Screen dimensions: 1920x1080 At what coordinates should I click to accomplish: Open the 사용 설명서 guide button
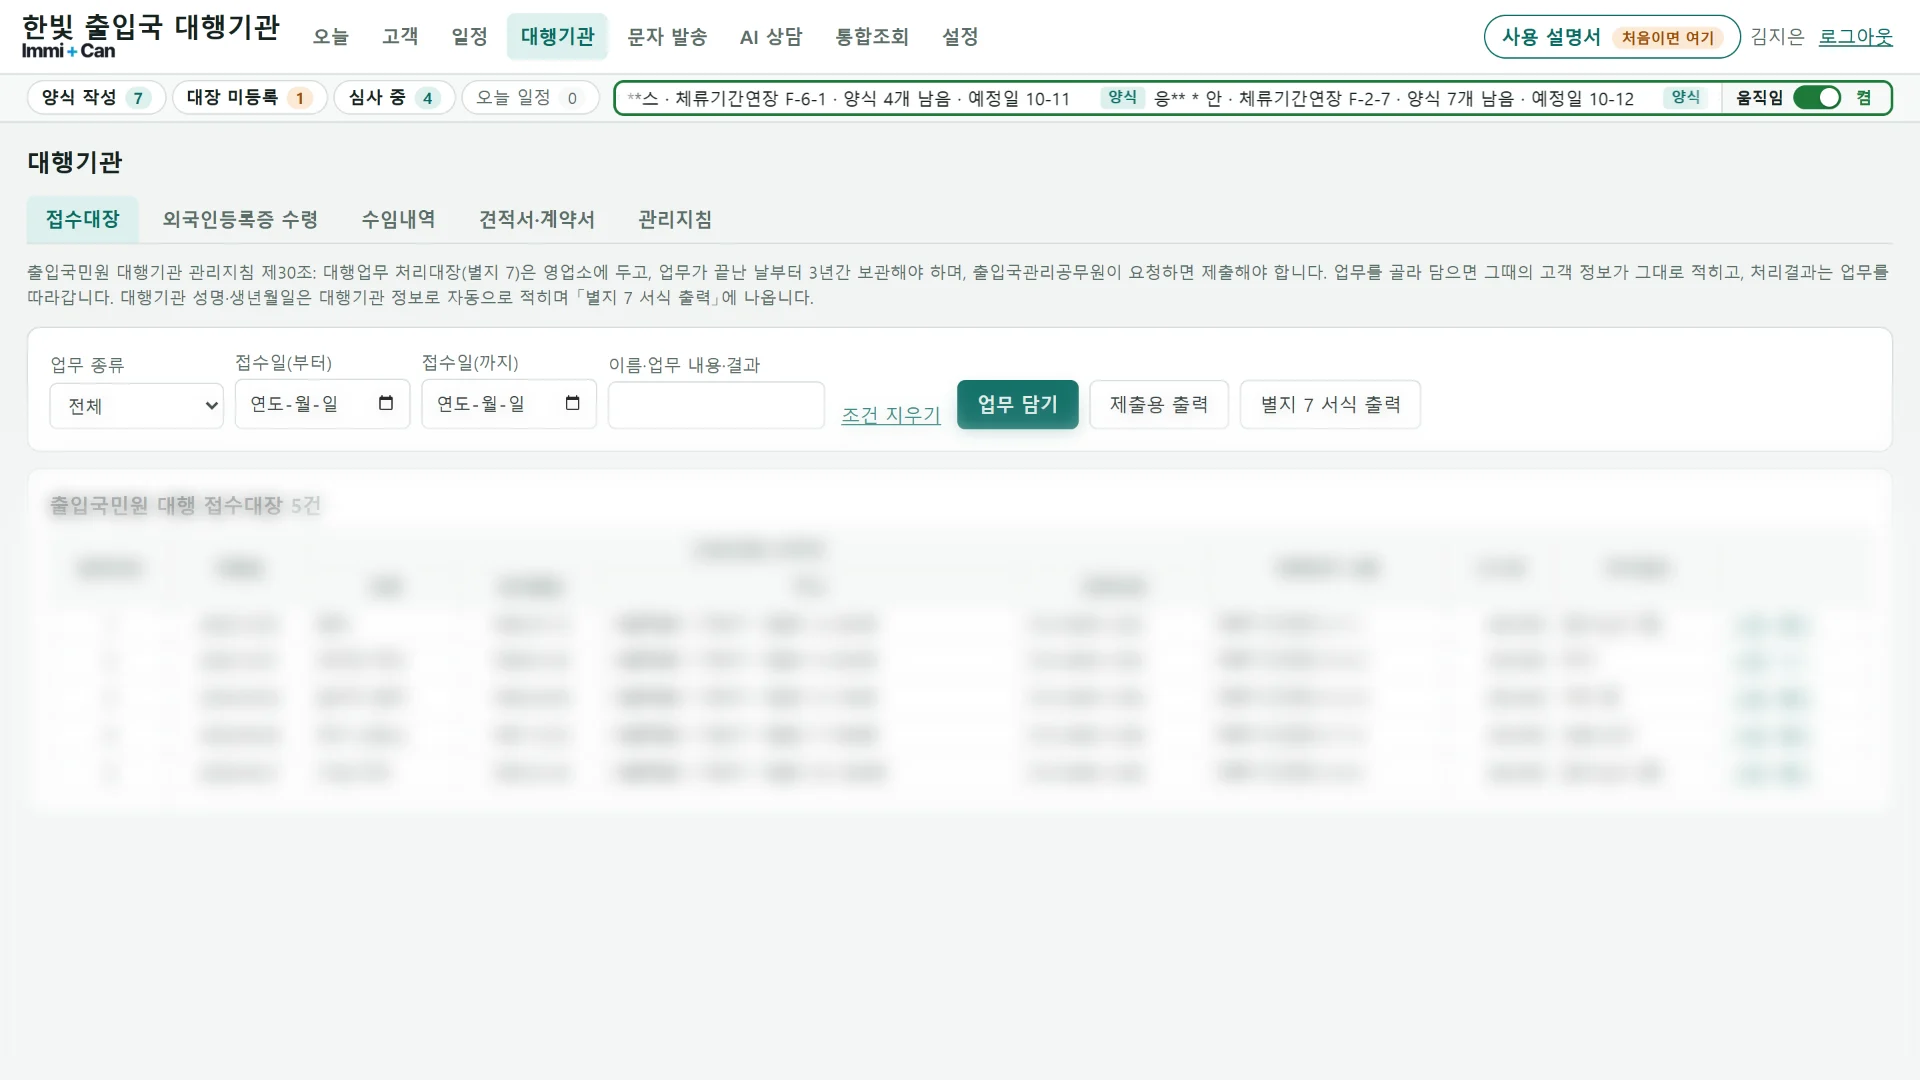point(1612,37)
